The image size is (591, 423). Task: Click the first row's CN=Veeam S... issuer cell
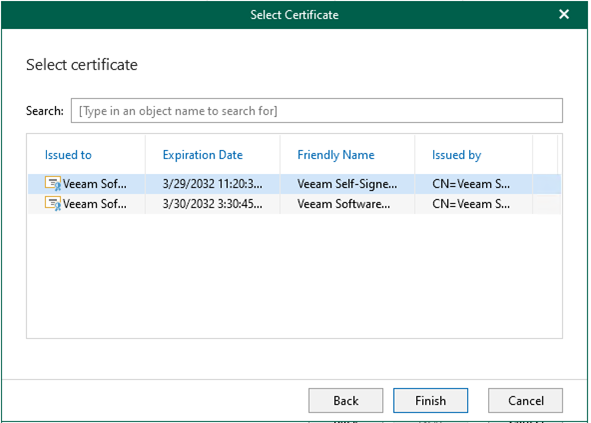(471, 184)
